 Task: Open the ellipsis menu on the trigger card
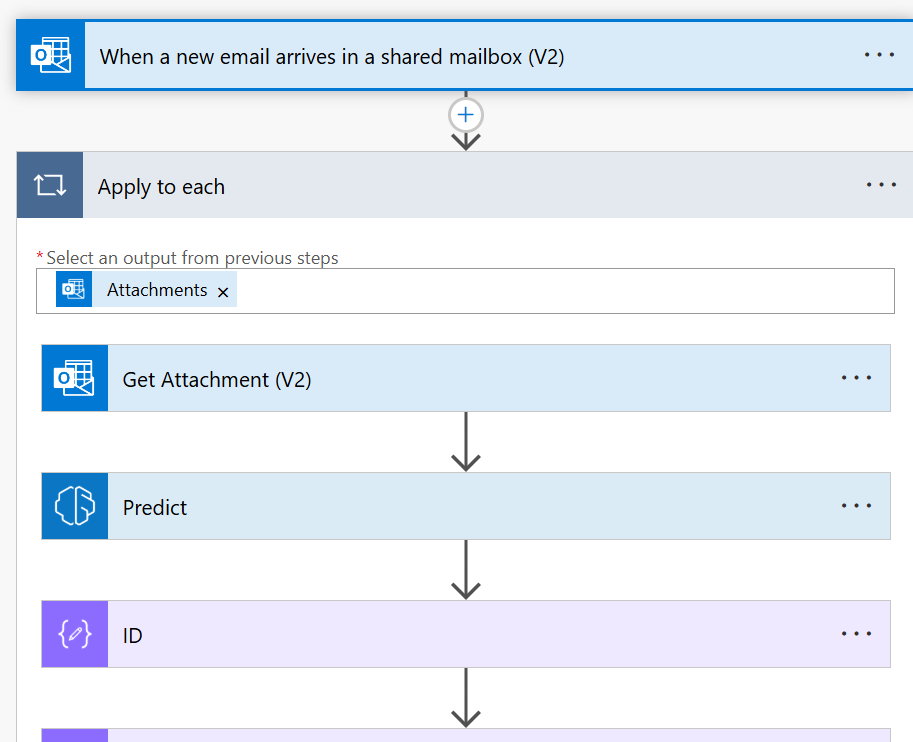point(879,55)
